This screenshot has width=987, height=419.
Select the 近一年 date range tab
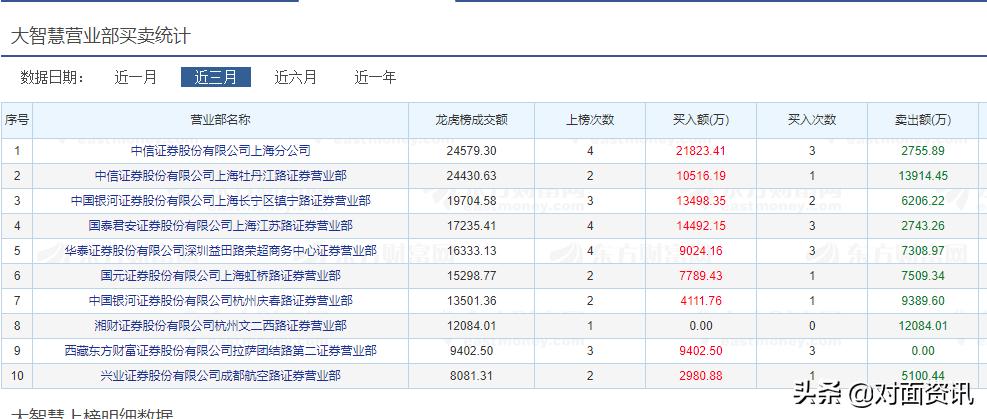(x=376, y=77)
